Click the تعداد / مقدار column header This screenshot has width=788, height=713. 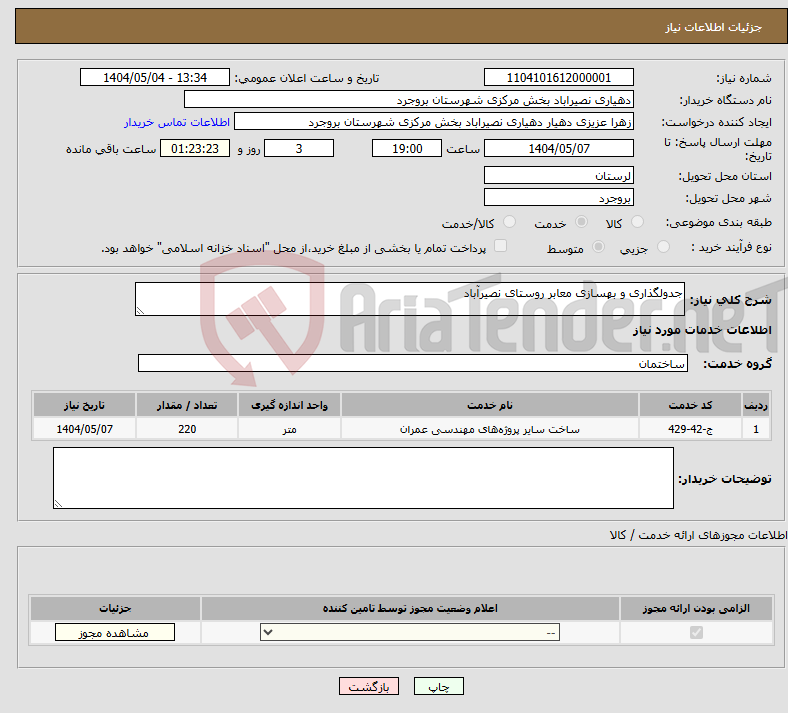(186, 405)
